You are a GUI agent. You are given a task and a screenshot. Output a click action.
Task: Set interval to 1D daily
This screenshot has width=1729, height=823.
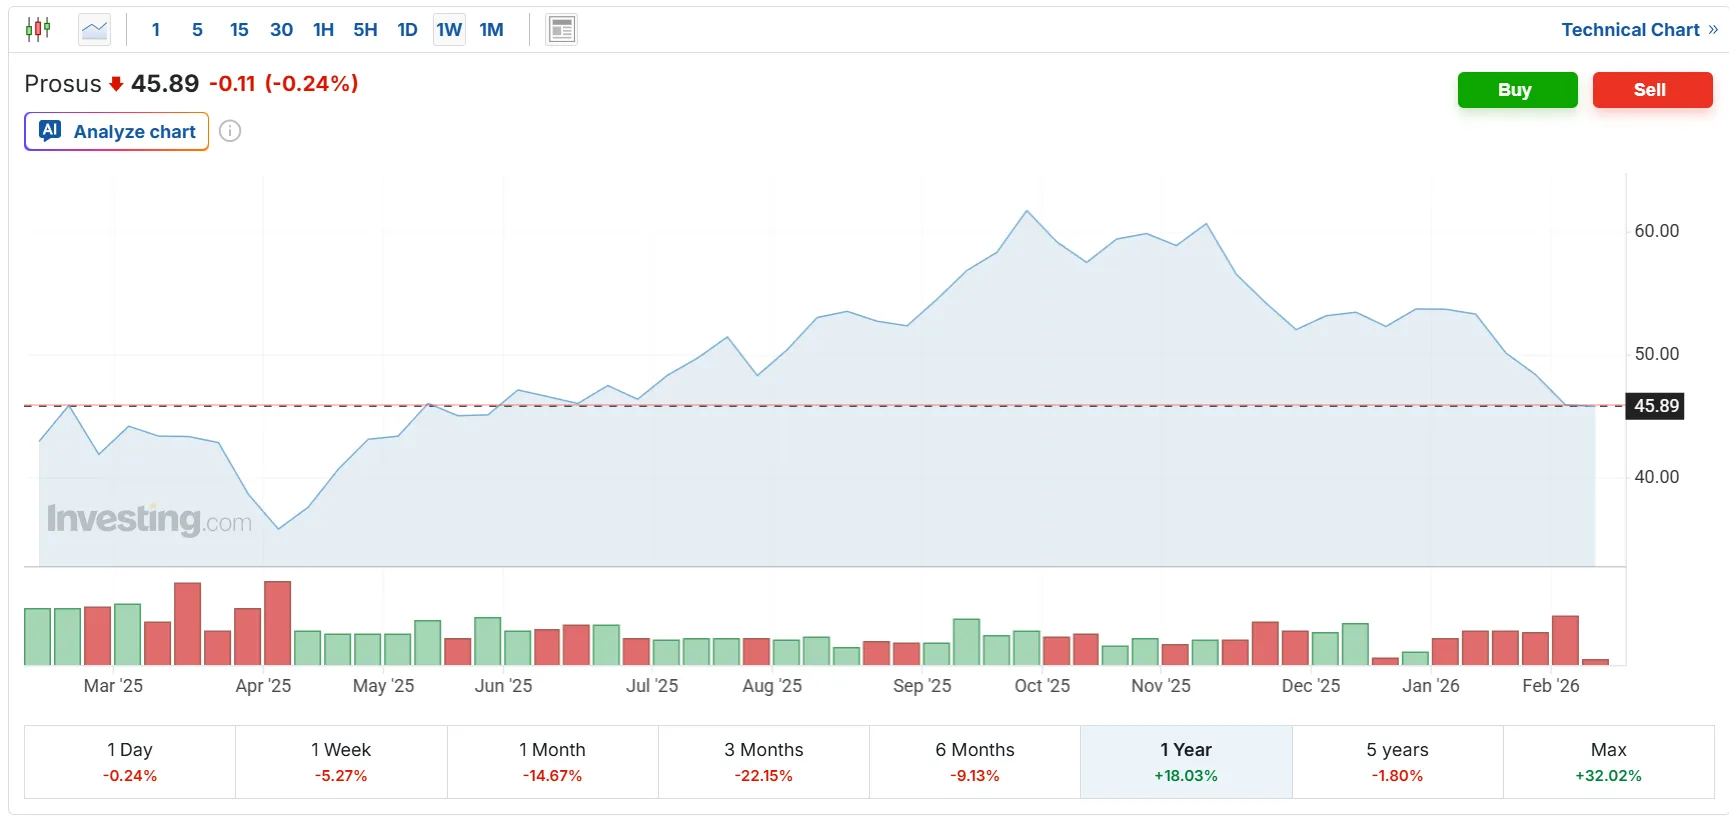pyautogui.click(x=407, y=30)
